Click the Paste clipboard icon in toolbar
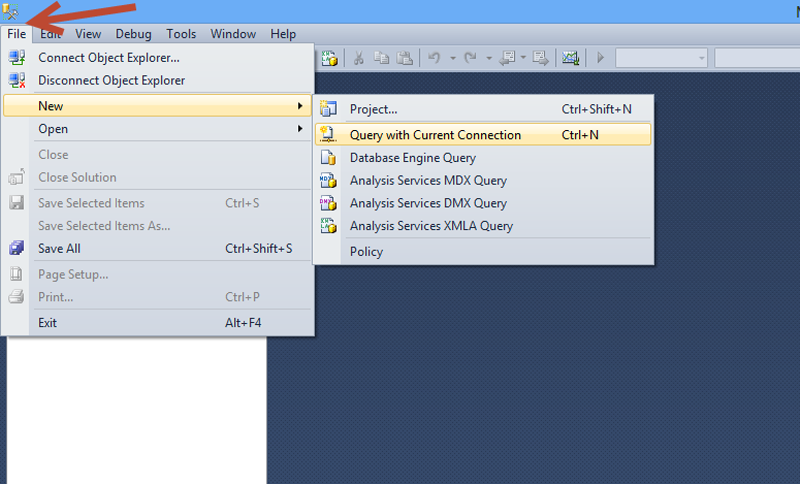The height and width of the screenshot is (484, 800). coord(405,58)
